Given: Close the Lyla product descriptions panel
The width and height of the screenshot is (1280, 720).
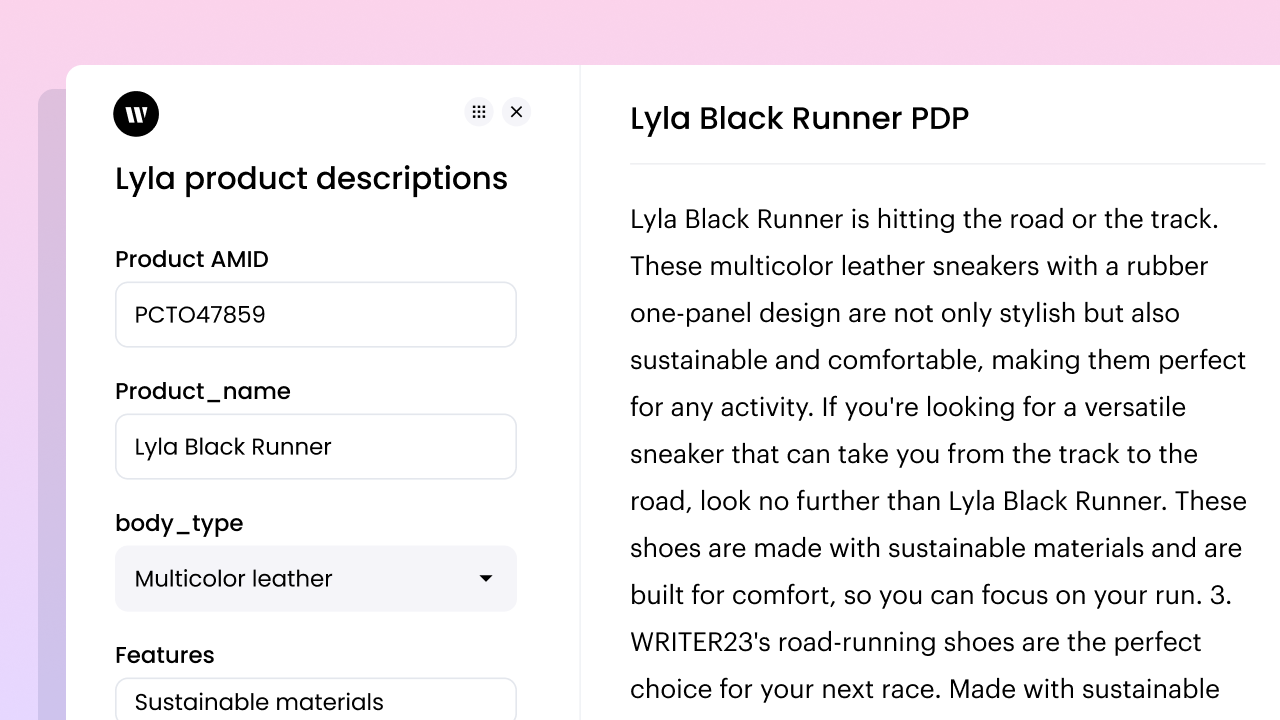Looking at the screenshot, I should (516, 112).
